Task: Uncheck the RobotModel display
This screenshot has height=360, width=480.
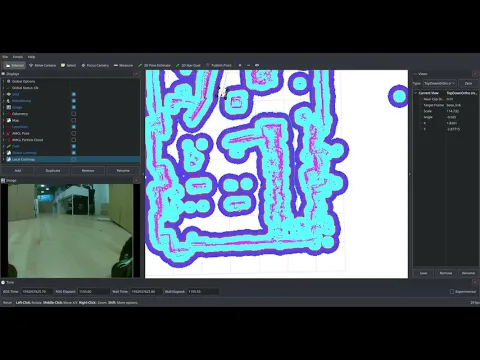Action: point(74,101)
